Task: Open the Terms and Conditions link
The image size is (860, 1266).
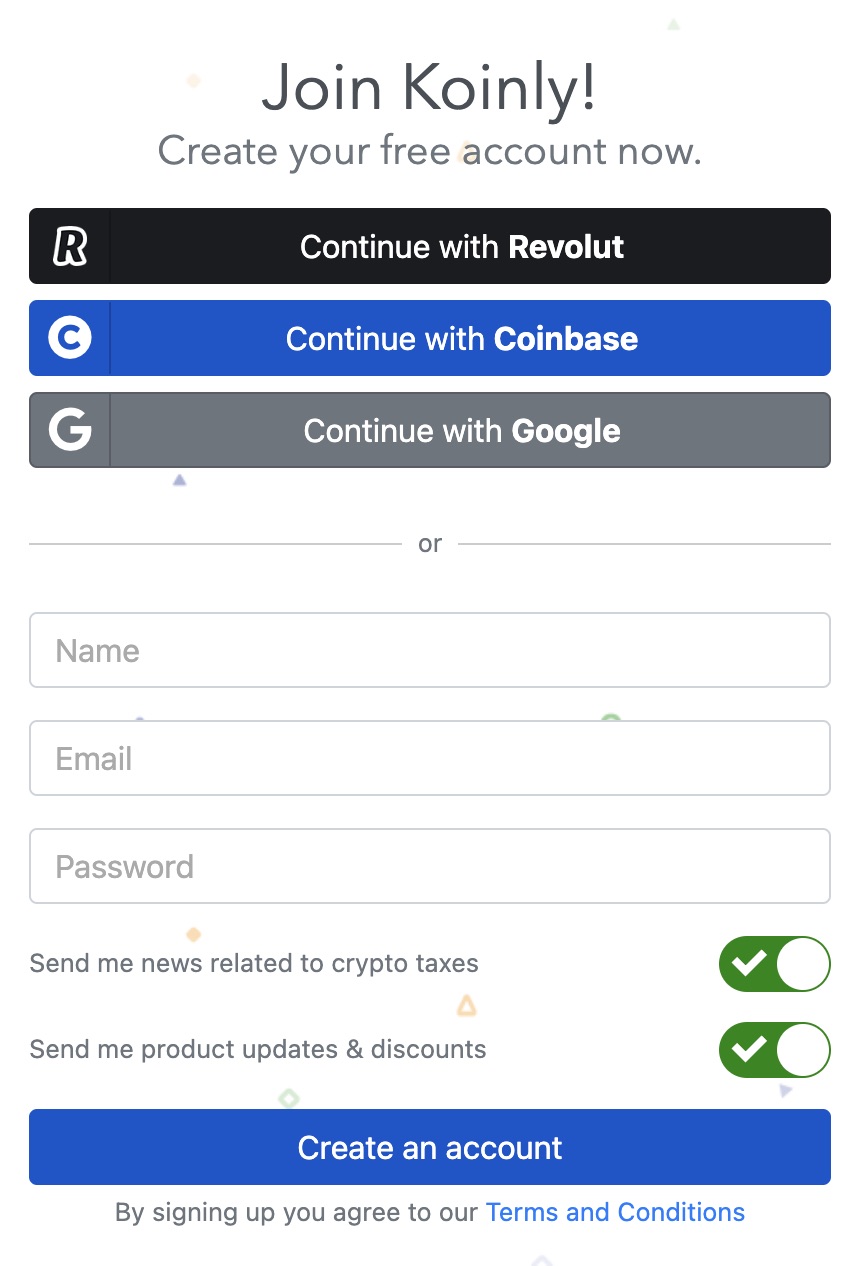Action: [615, 1212]
